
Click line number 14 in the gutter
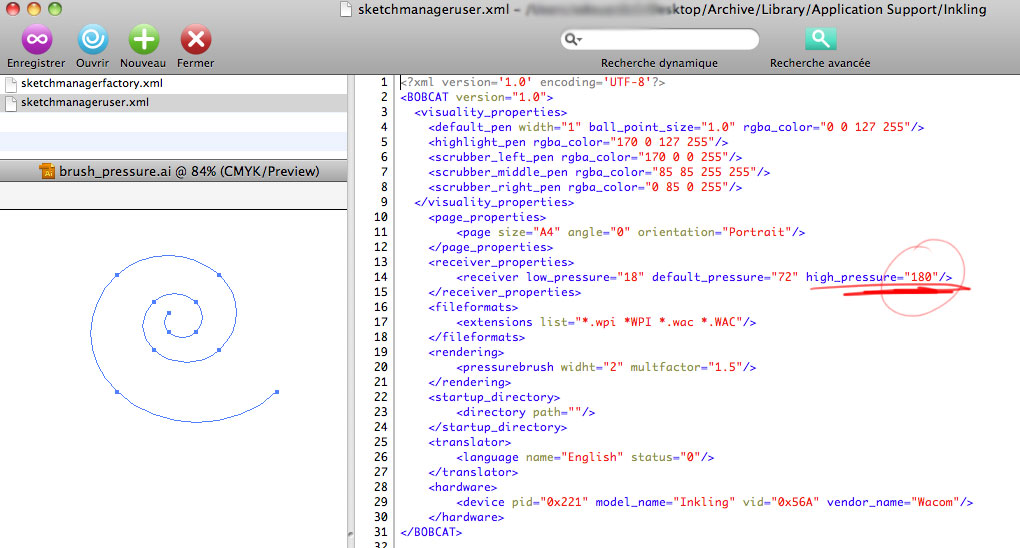(381, 277)
